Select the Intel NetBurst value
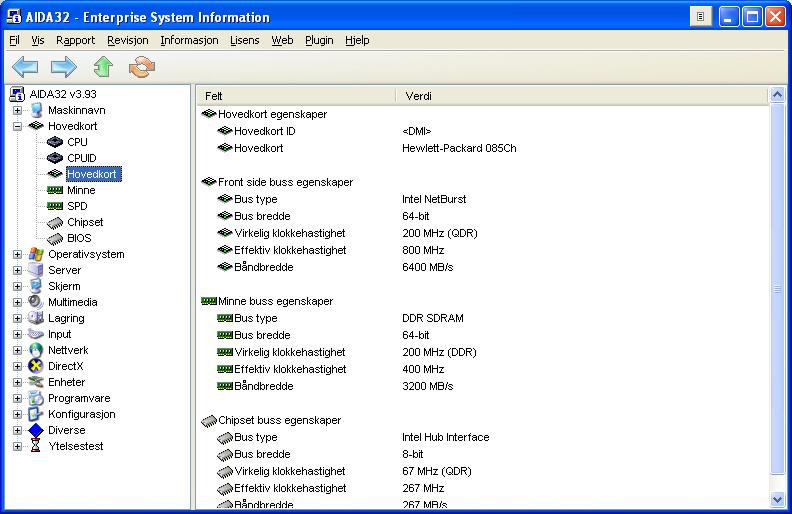Screen dimensions: 792x514 click(x=434, y=199)
